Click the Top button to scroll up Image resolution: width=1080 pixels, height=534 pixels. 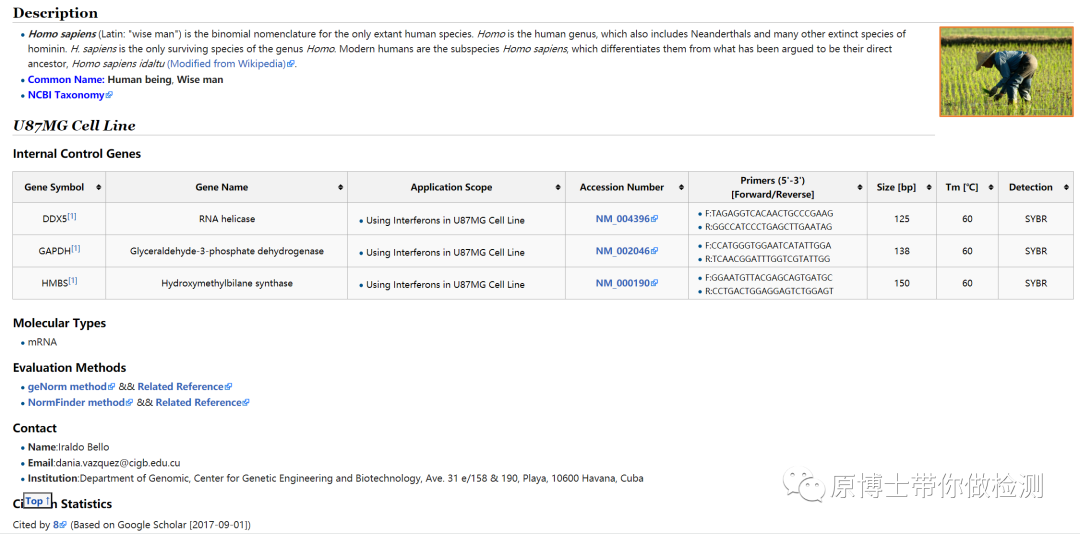[x=35, y=501]
